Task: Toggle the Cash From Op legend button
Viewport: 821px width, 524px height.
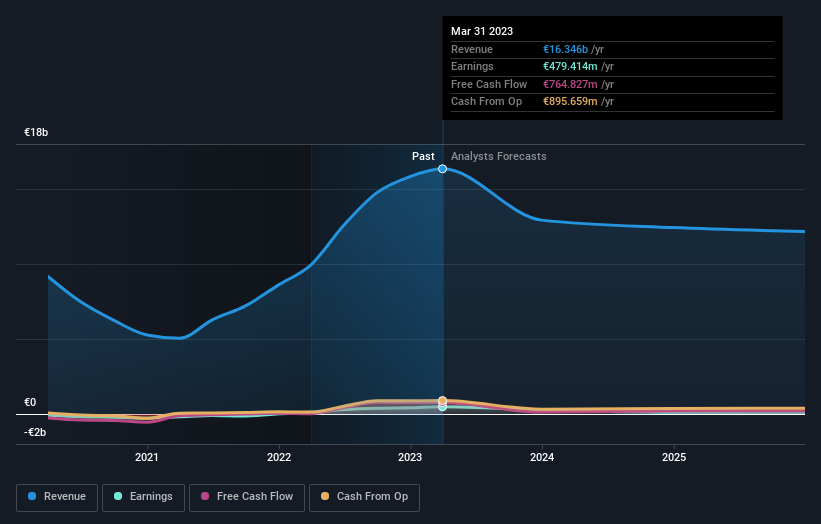Action: click(x=364, y=497)
